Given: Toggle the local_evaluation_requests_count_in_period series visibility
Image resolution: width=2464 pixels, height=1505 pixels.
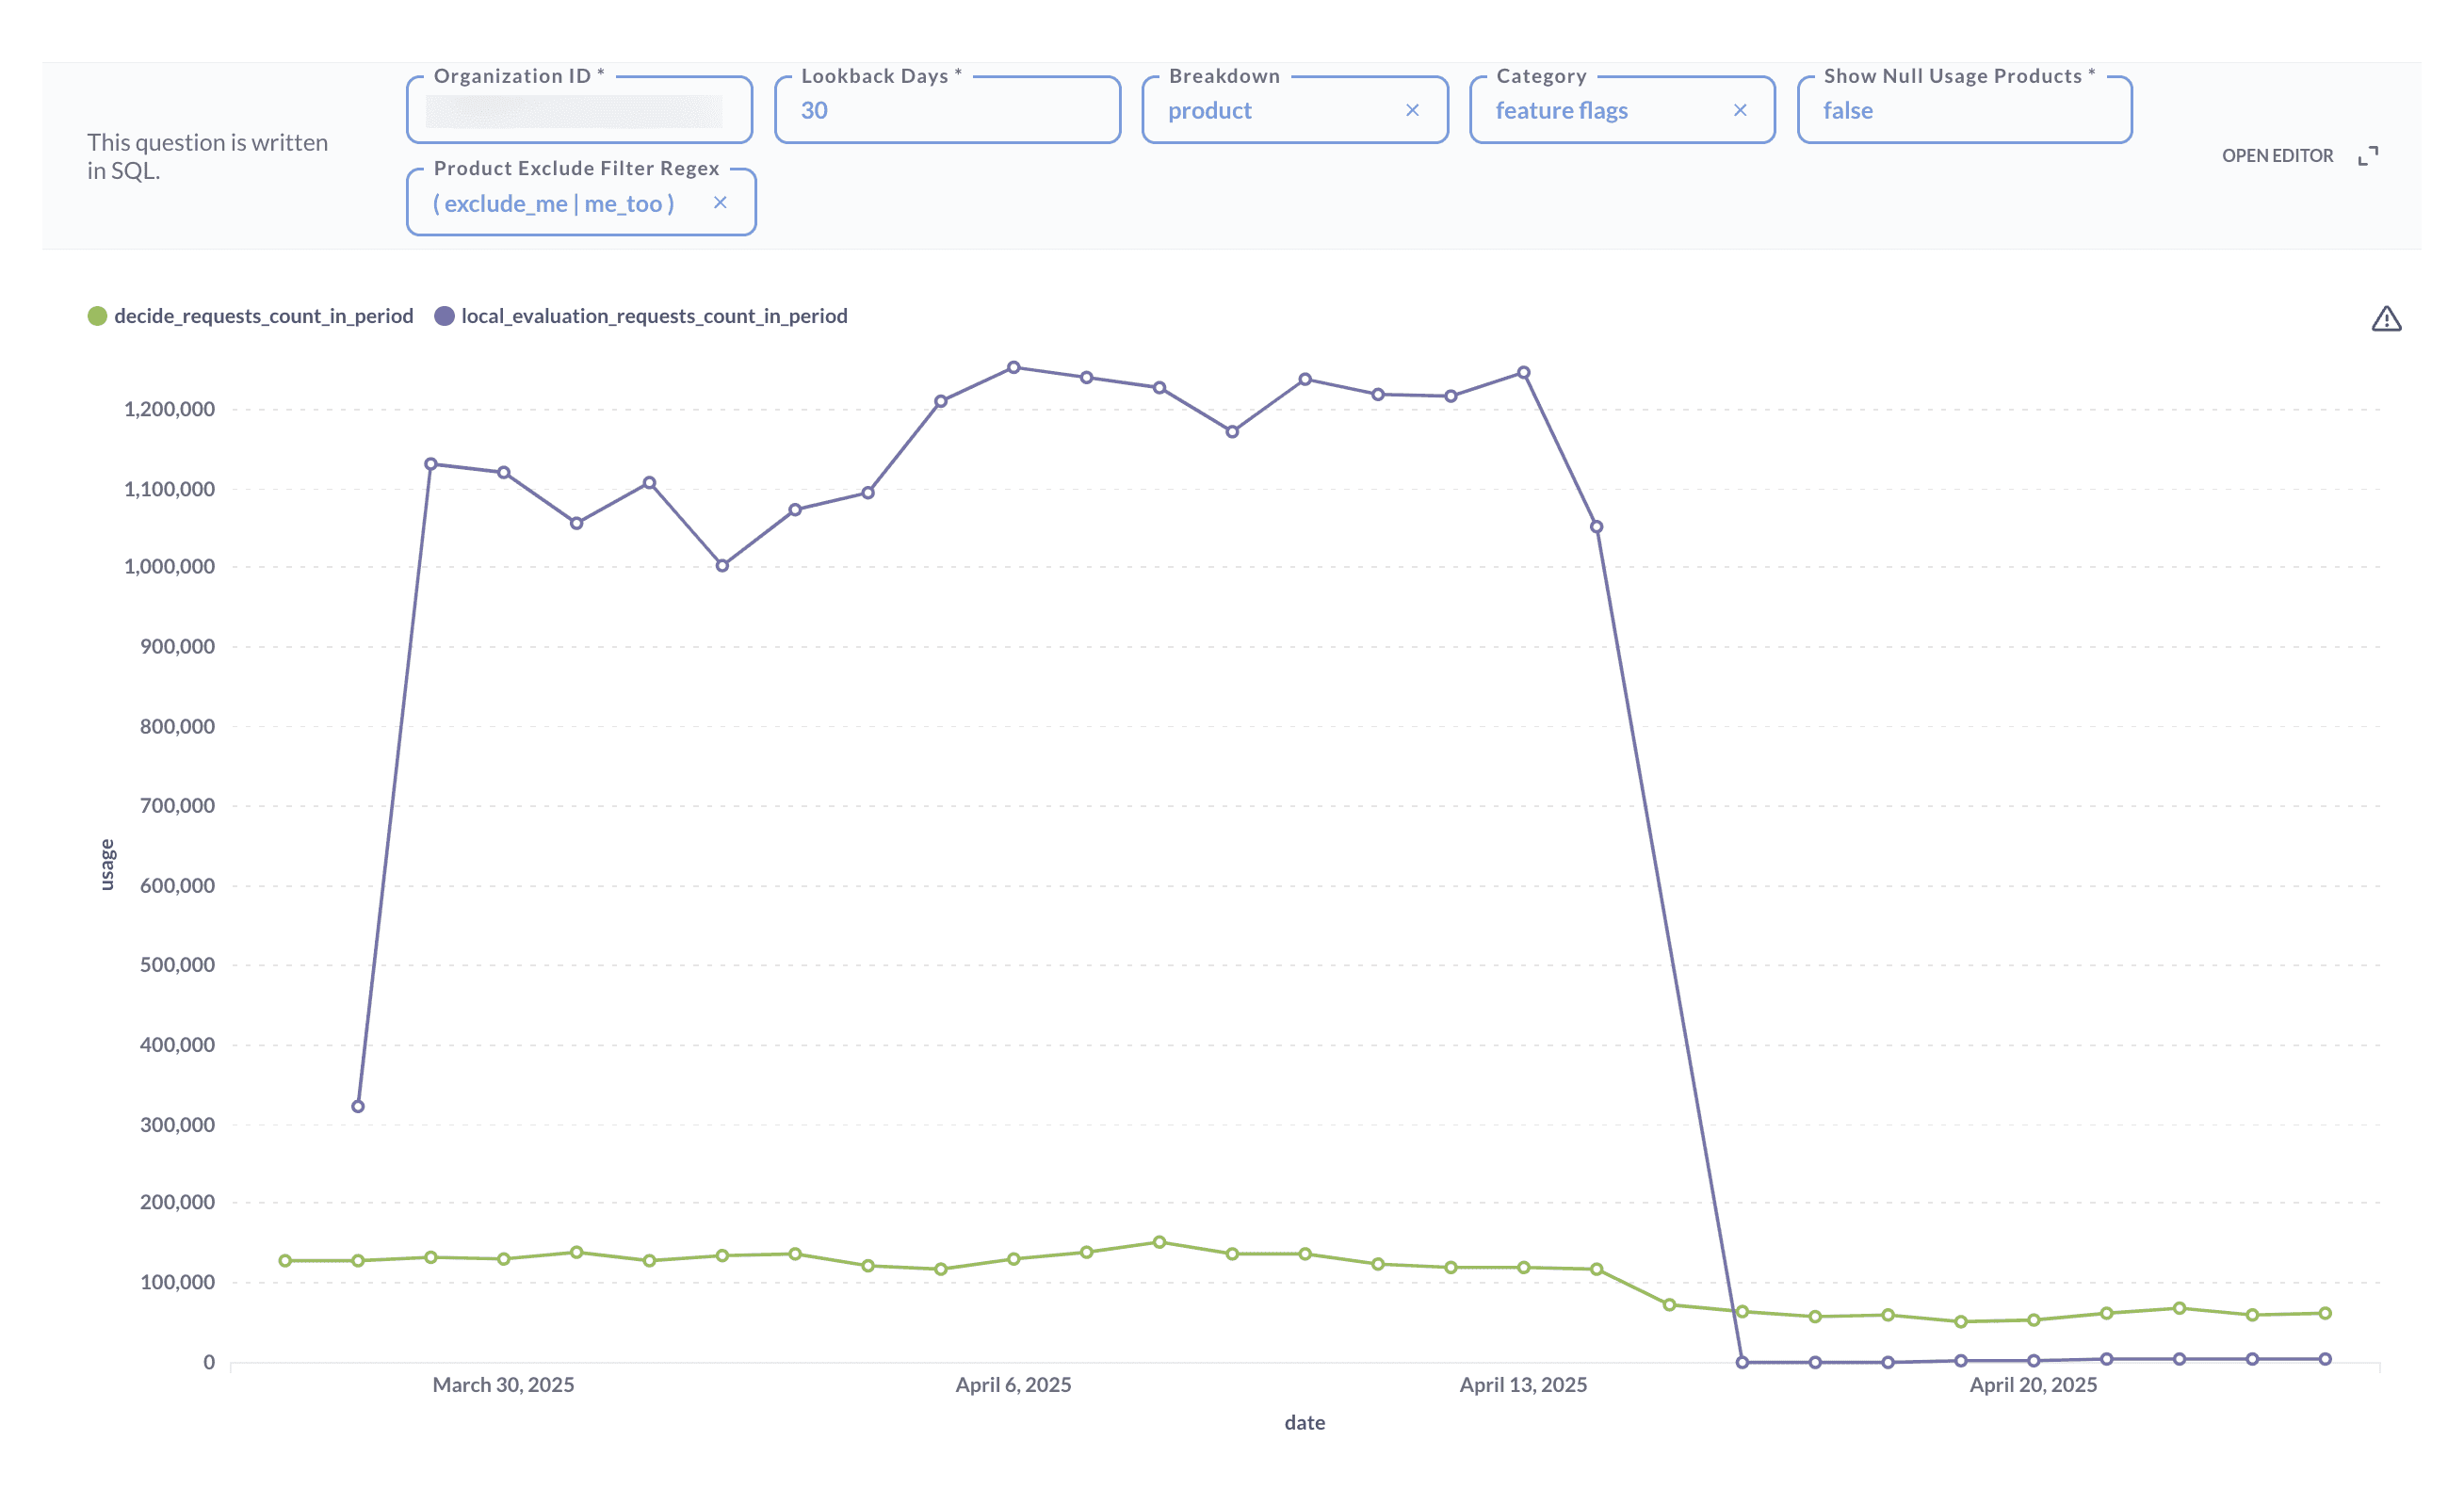Looking at the screenshot, I should click(x=653, y=315).
